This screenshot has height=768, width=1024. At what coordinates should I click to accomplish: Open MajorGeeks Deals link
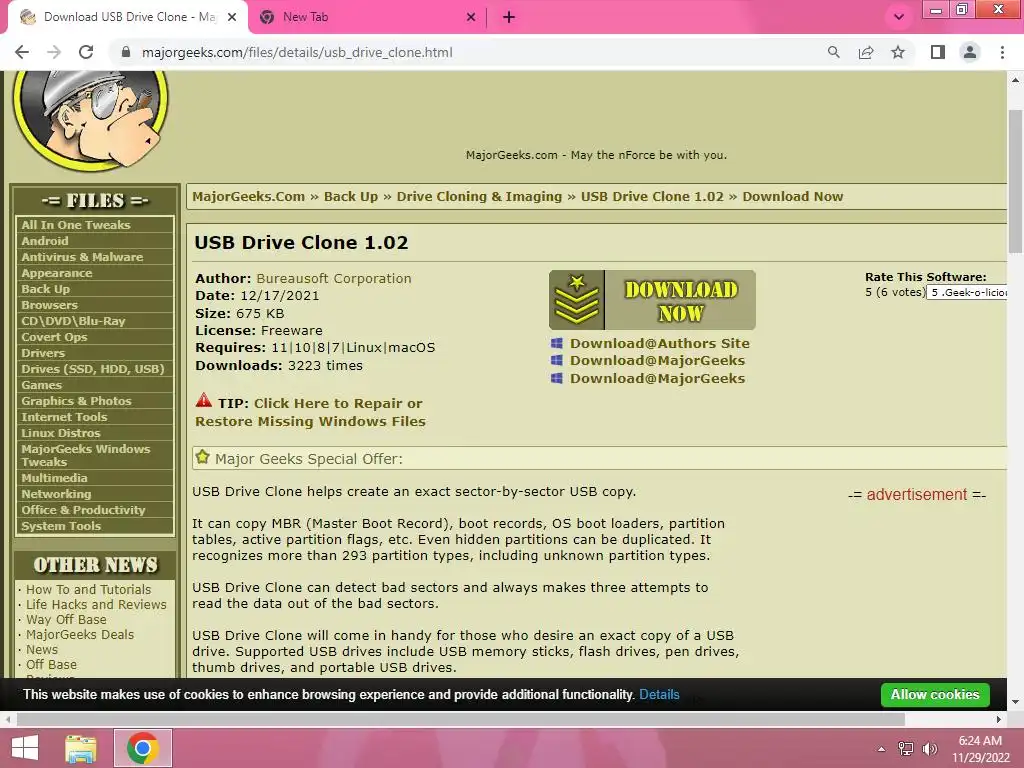pos(80,635)
